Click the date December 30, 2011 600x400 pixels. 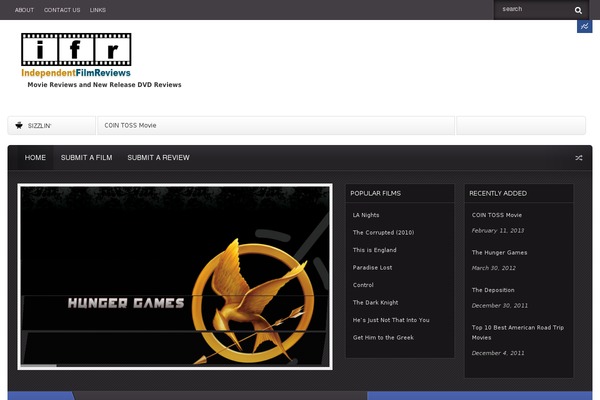(500, 305)
